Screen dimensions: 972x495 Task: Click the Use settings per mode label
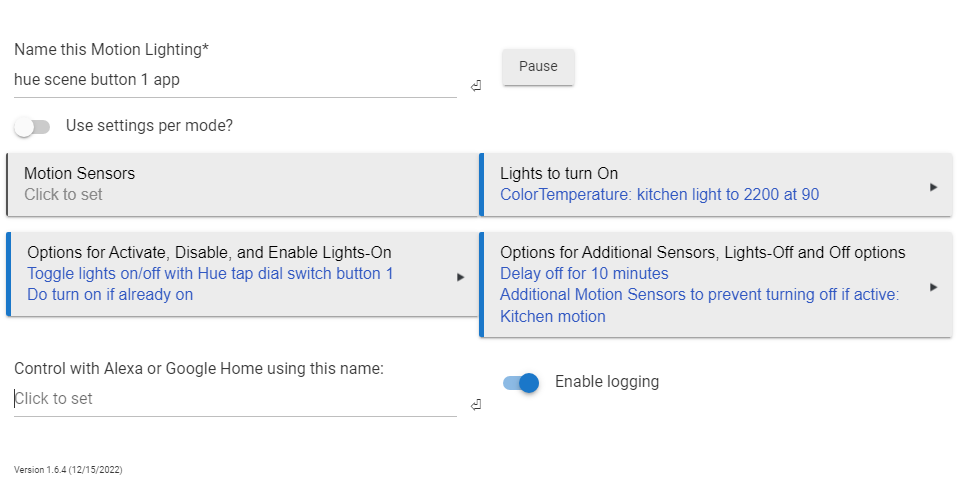(149, 126)
